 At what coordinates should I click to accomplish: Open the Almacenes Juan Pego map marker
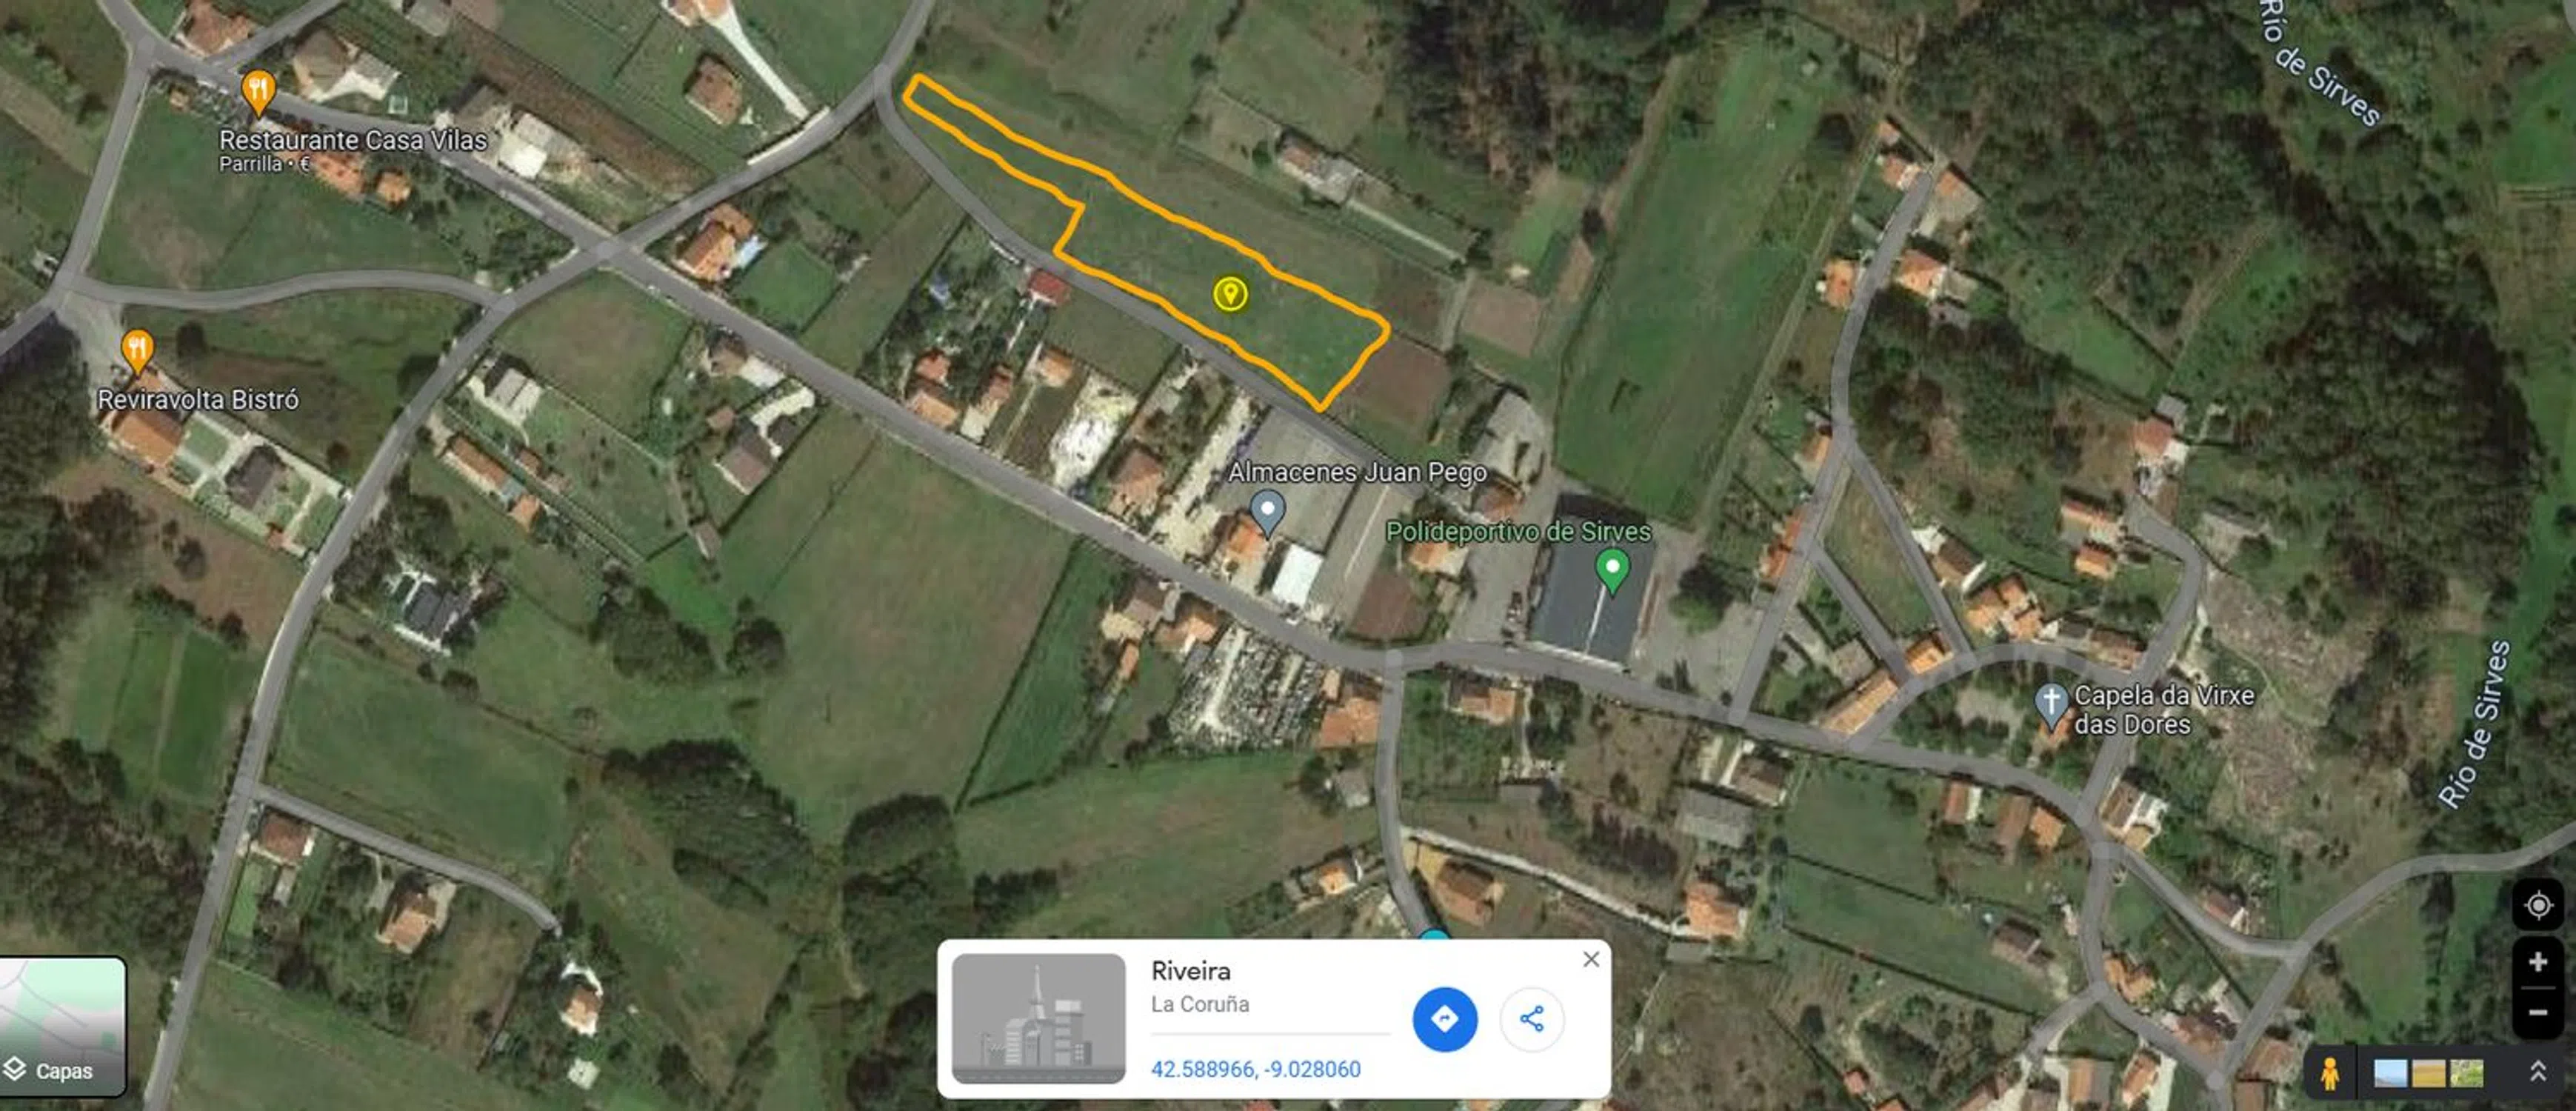click(x=1268, y=513)
